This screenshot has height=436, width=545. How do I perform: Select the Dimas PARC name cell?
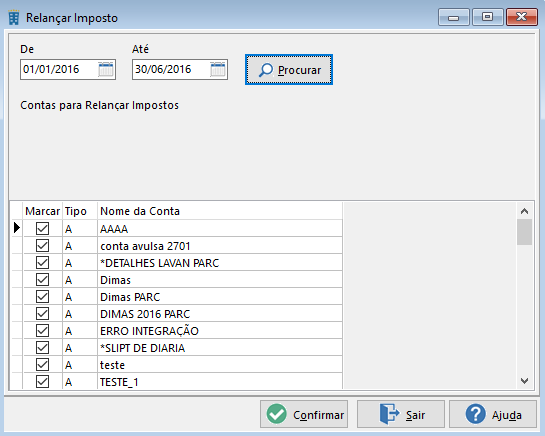click(220, 297)
